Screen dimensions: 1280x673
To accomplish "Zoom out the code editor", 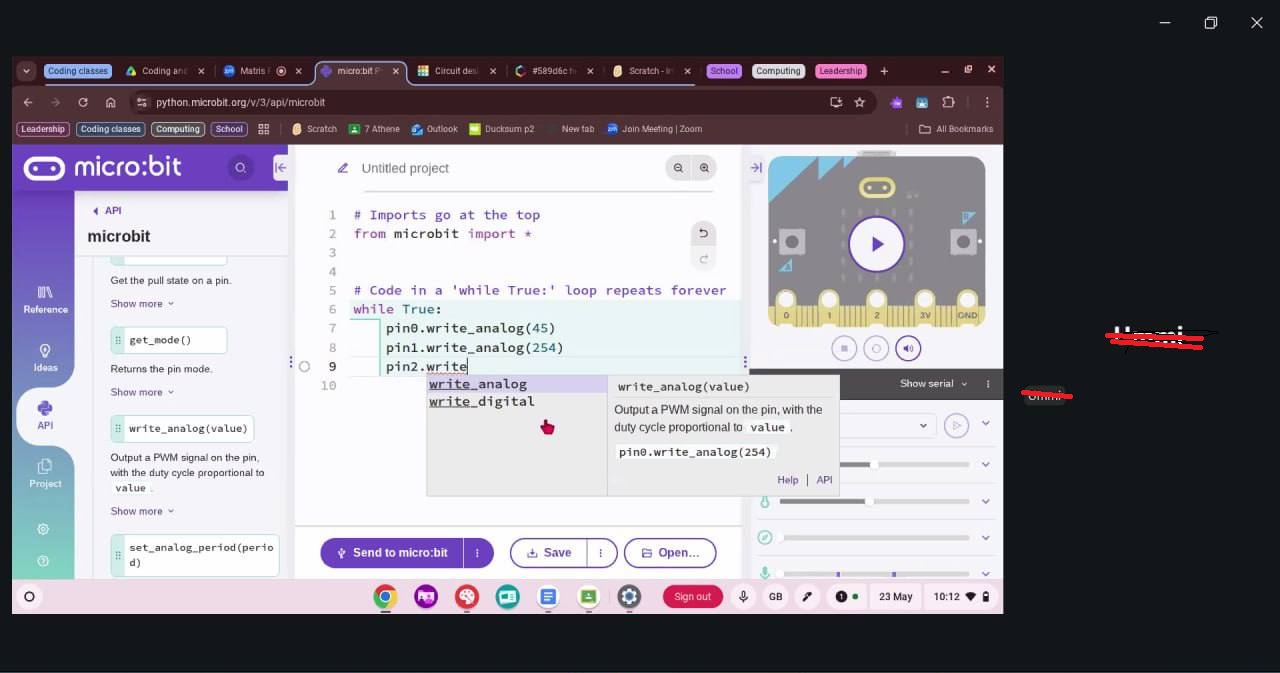I will tap(678, 168).
